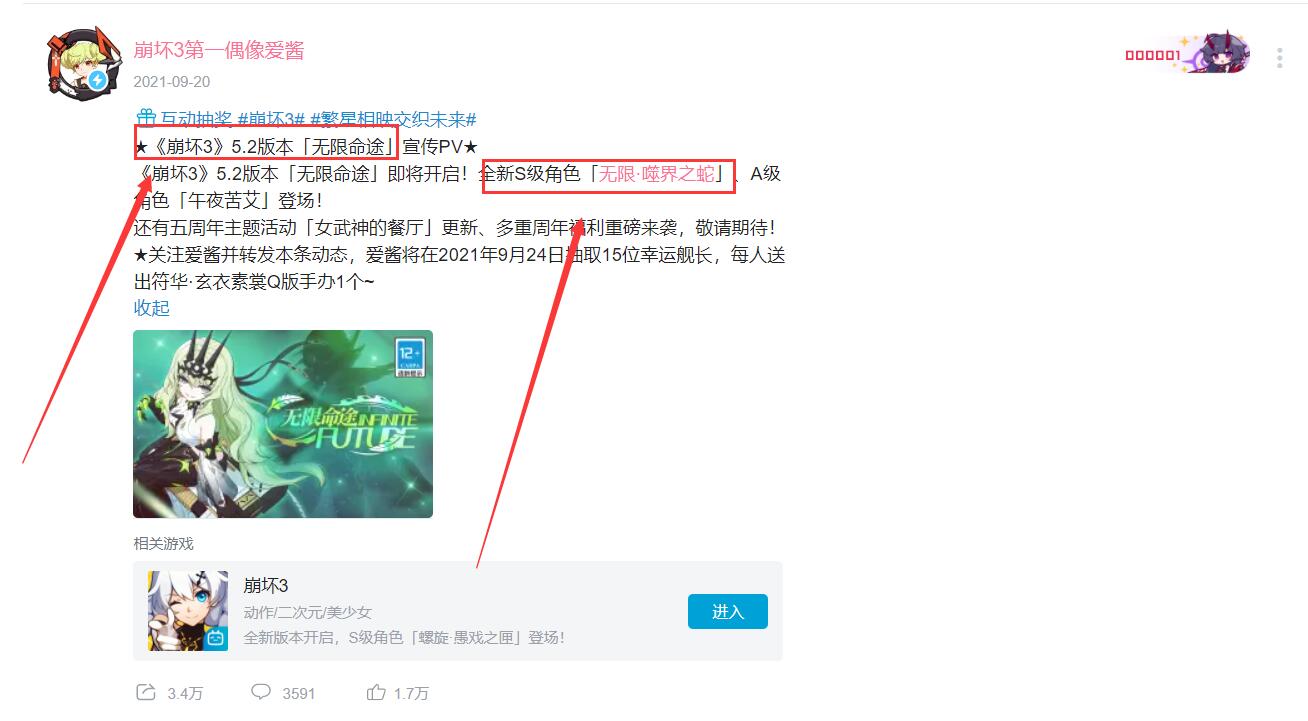Image resolution: width=1308 pixels, height=721 pixels.
Task: Click the pink 无限·噬界之蛇 link
Action: point(657,174)
